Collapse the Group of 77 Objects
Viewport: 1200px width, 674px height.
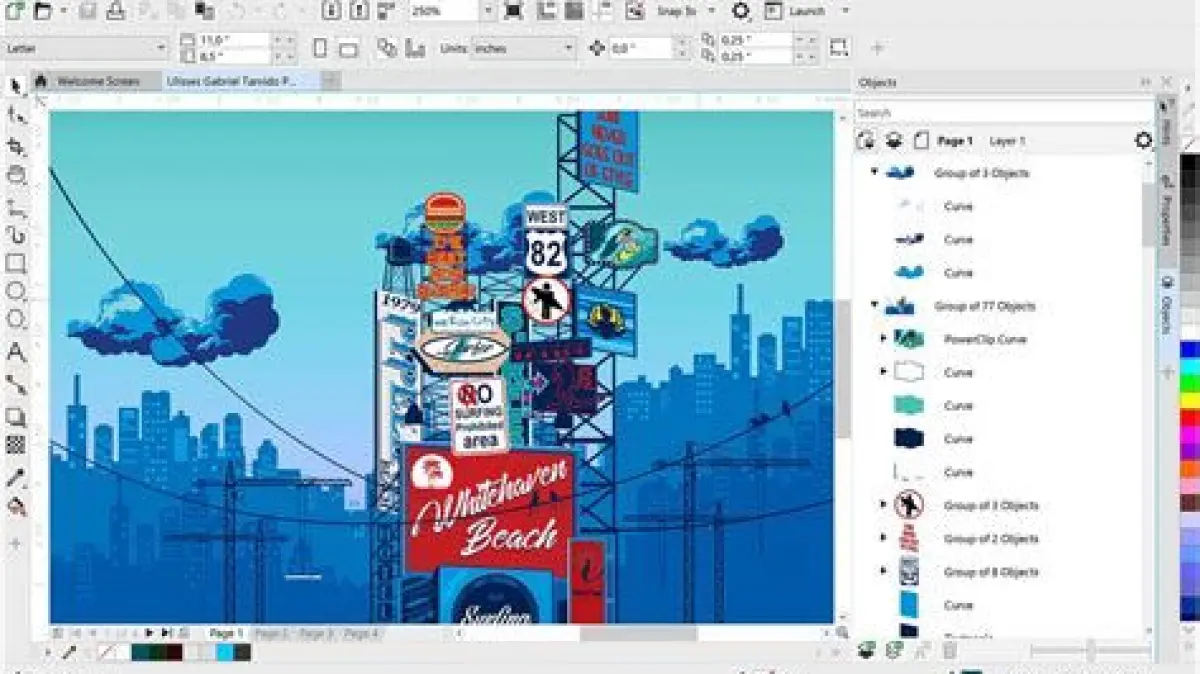(x=874, y=306)
